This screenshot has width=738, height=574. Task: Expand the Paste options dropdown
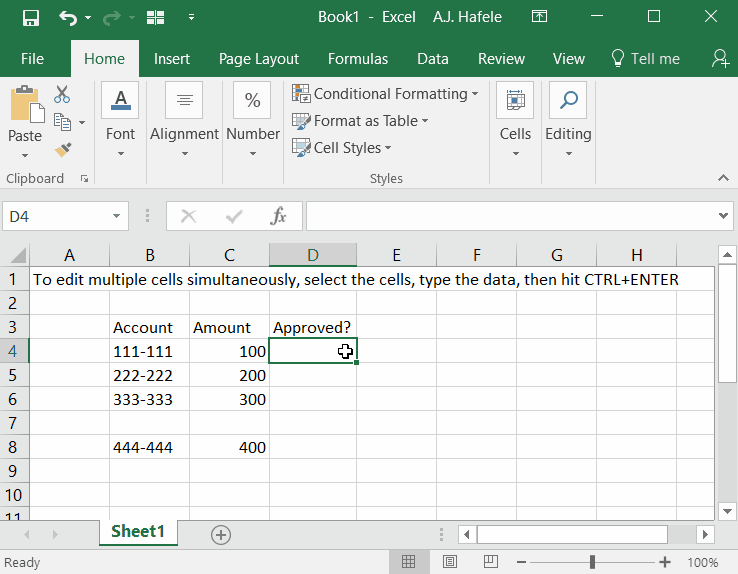(x=25, y=155)
